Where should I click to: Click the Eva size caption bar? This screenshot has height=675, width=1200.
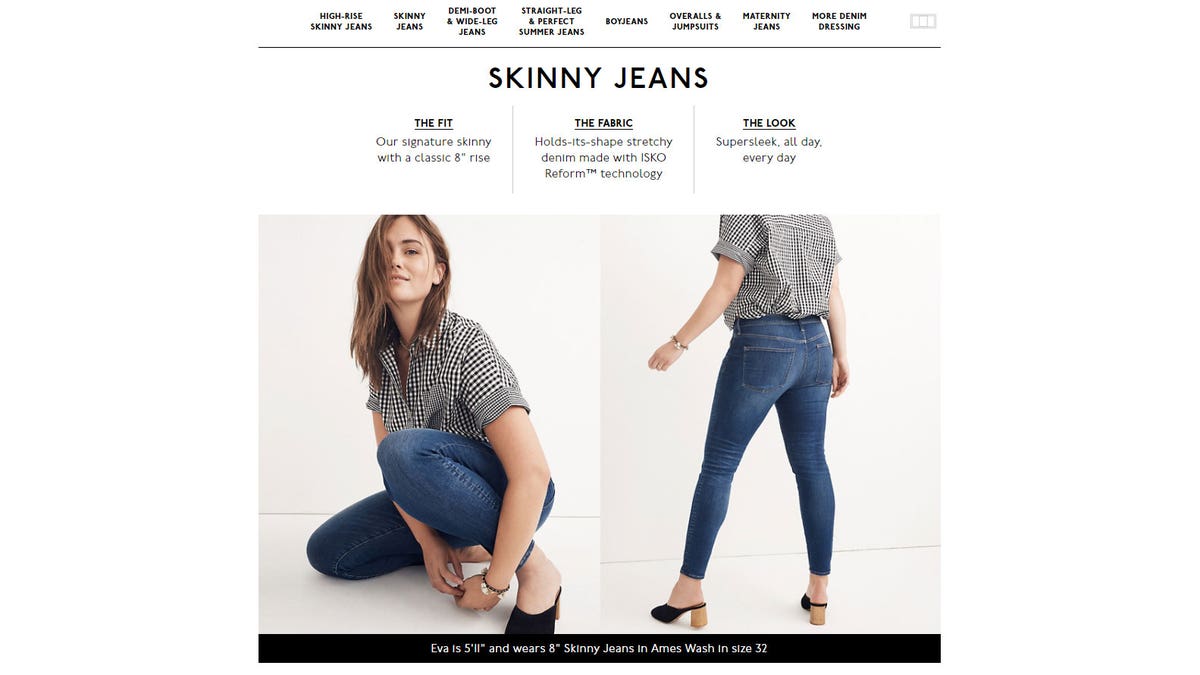[599, 648]
